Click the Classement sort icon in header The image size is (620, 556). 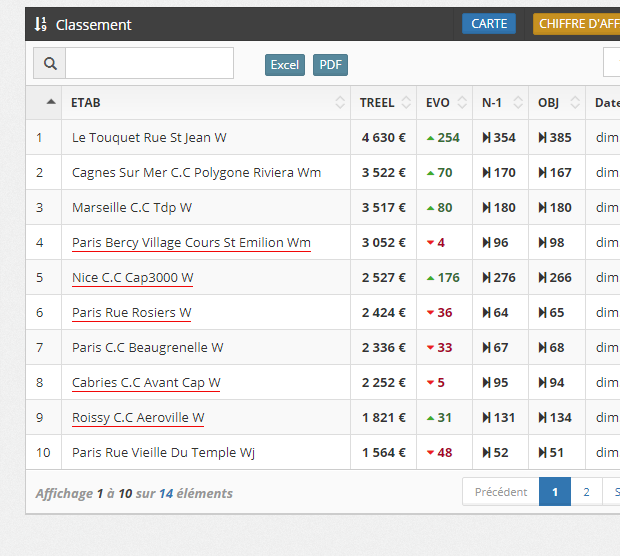40,24
